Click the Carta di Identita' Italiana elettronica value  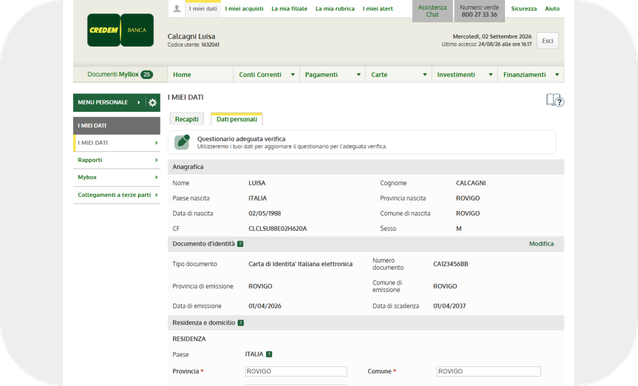pos(300,264)
